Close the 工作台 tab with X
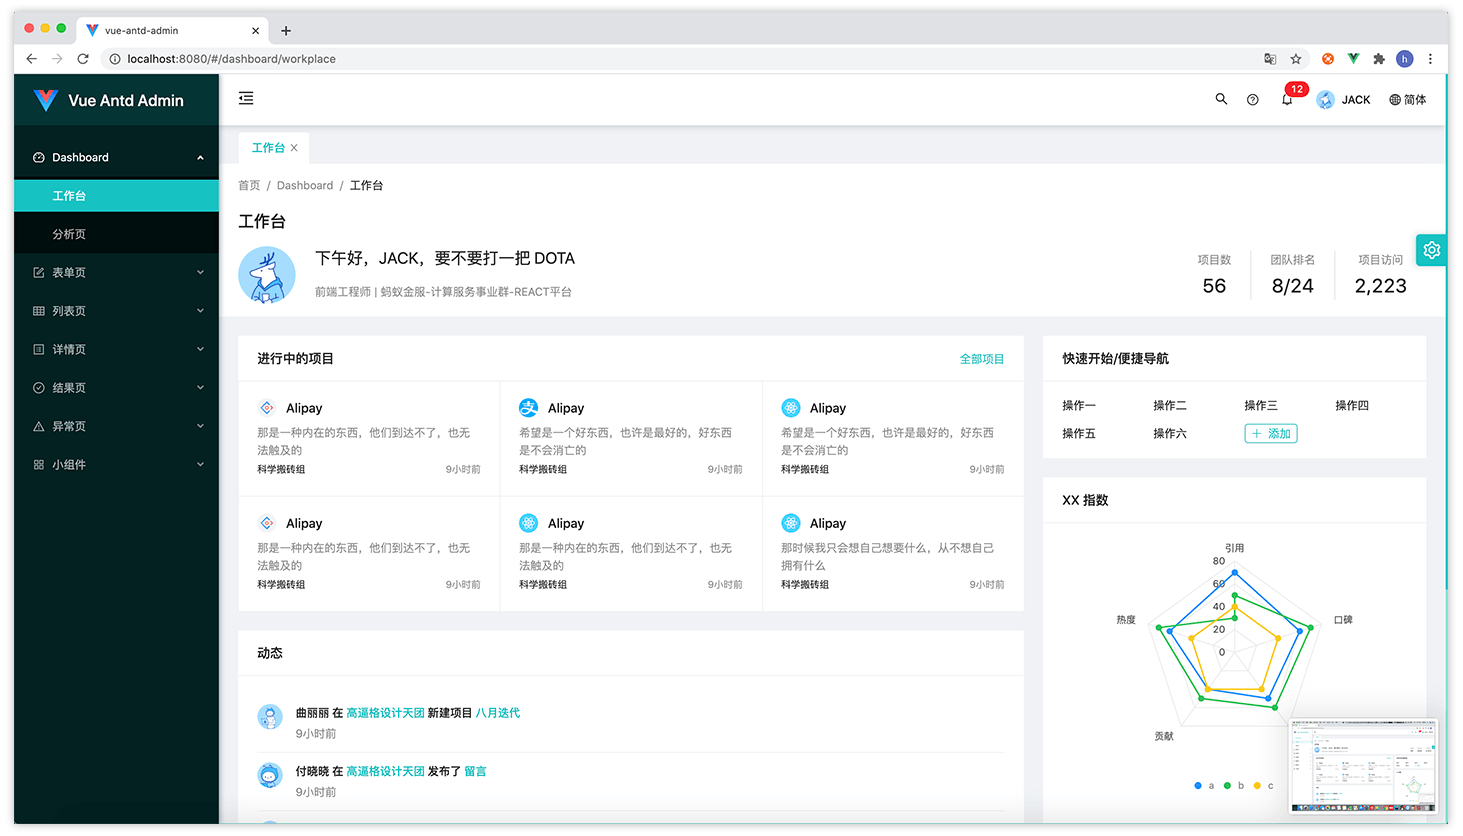The image size is (1463, 836). (x=294, y=148)
